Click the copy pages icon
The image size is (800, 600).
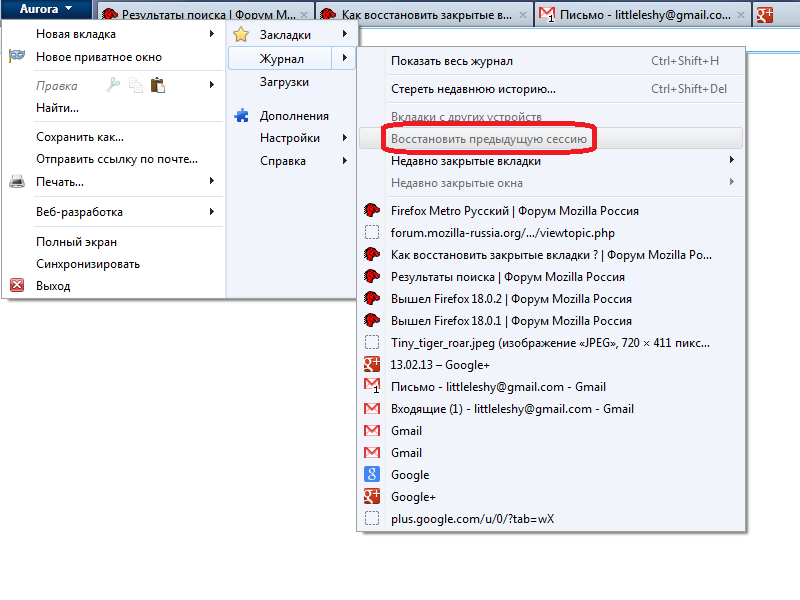[136, 85]
